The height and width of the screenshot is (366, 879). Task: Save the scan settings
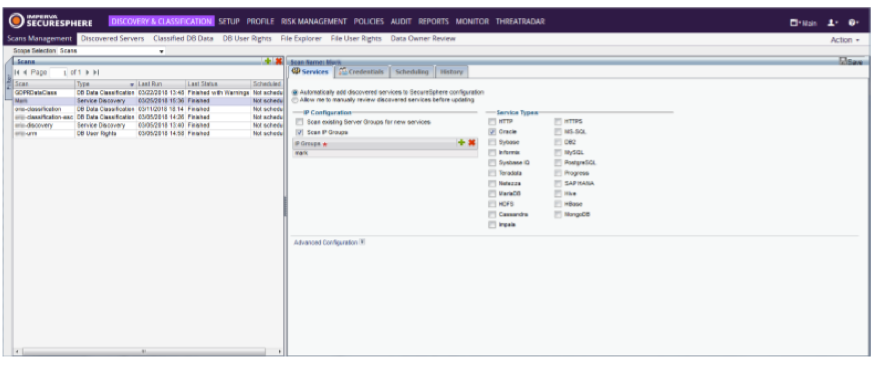pyautogui.click(x=851, y=62)
